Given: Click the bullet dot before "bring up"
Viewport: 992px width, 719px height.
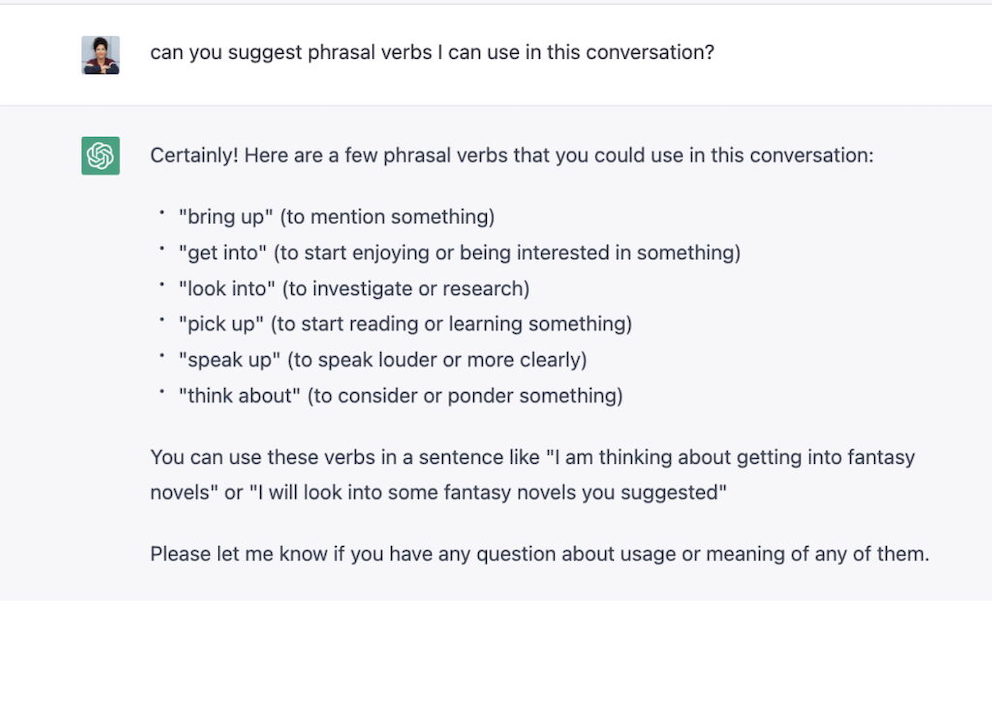Looking at the screenshot, I should tap(162, 213).
